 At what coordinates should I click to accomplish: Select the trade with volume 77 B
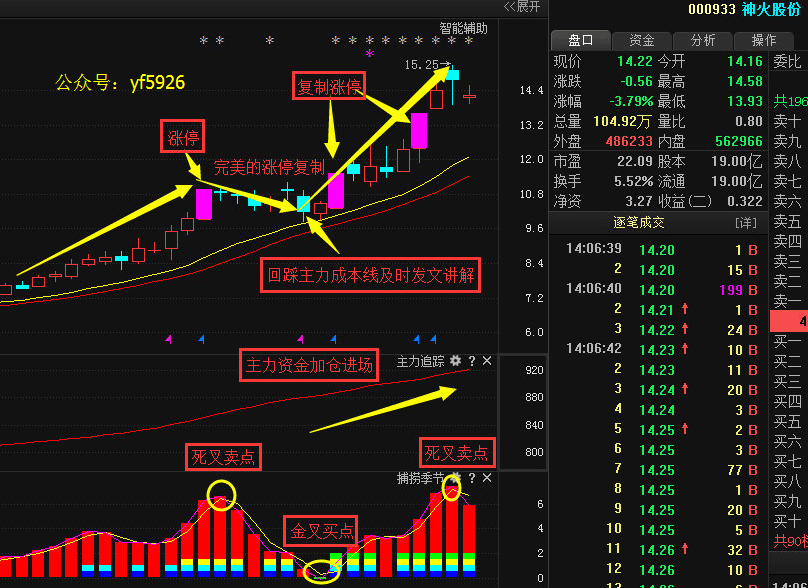pos(742,470)
